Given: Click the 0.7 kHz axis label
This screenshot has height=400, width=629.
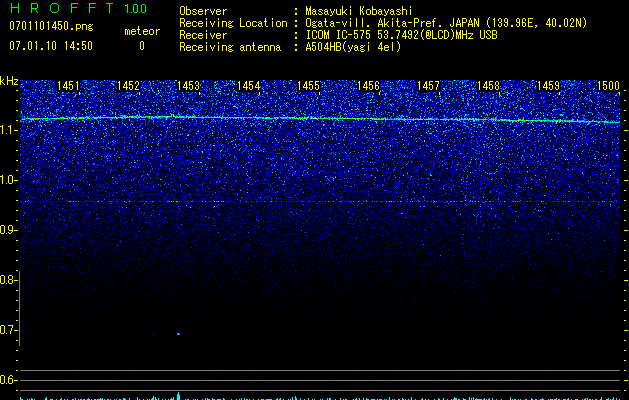Looking at the screenshot, I should (x=8, y=330).
